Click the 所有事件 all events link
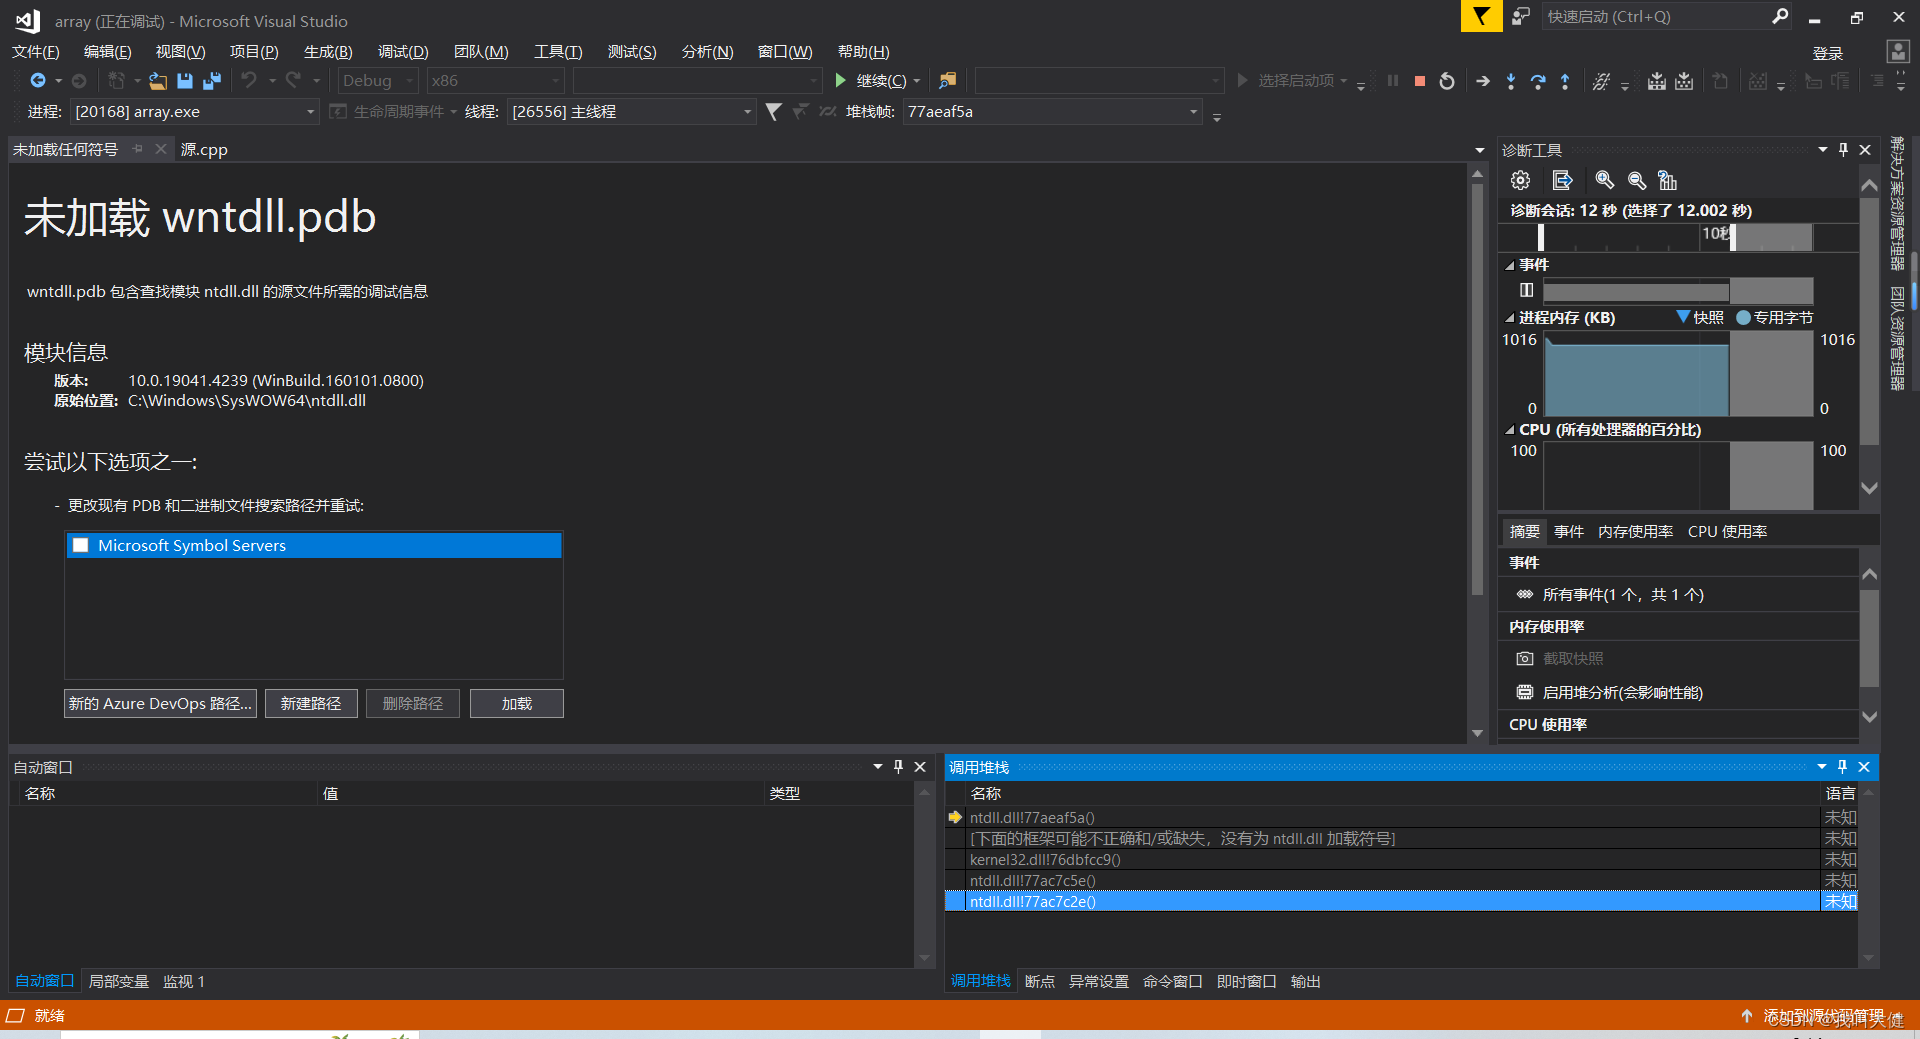The image size is (1920, 1039). click(x=1623, y=595)
